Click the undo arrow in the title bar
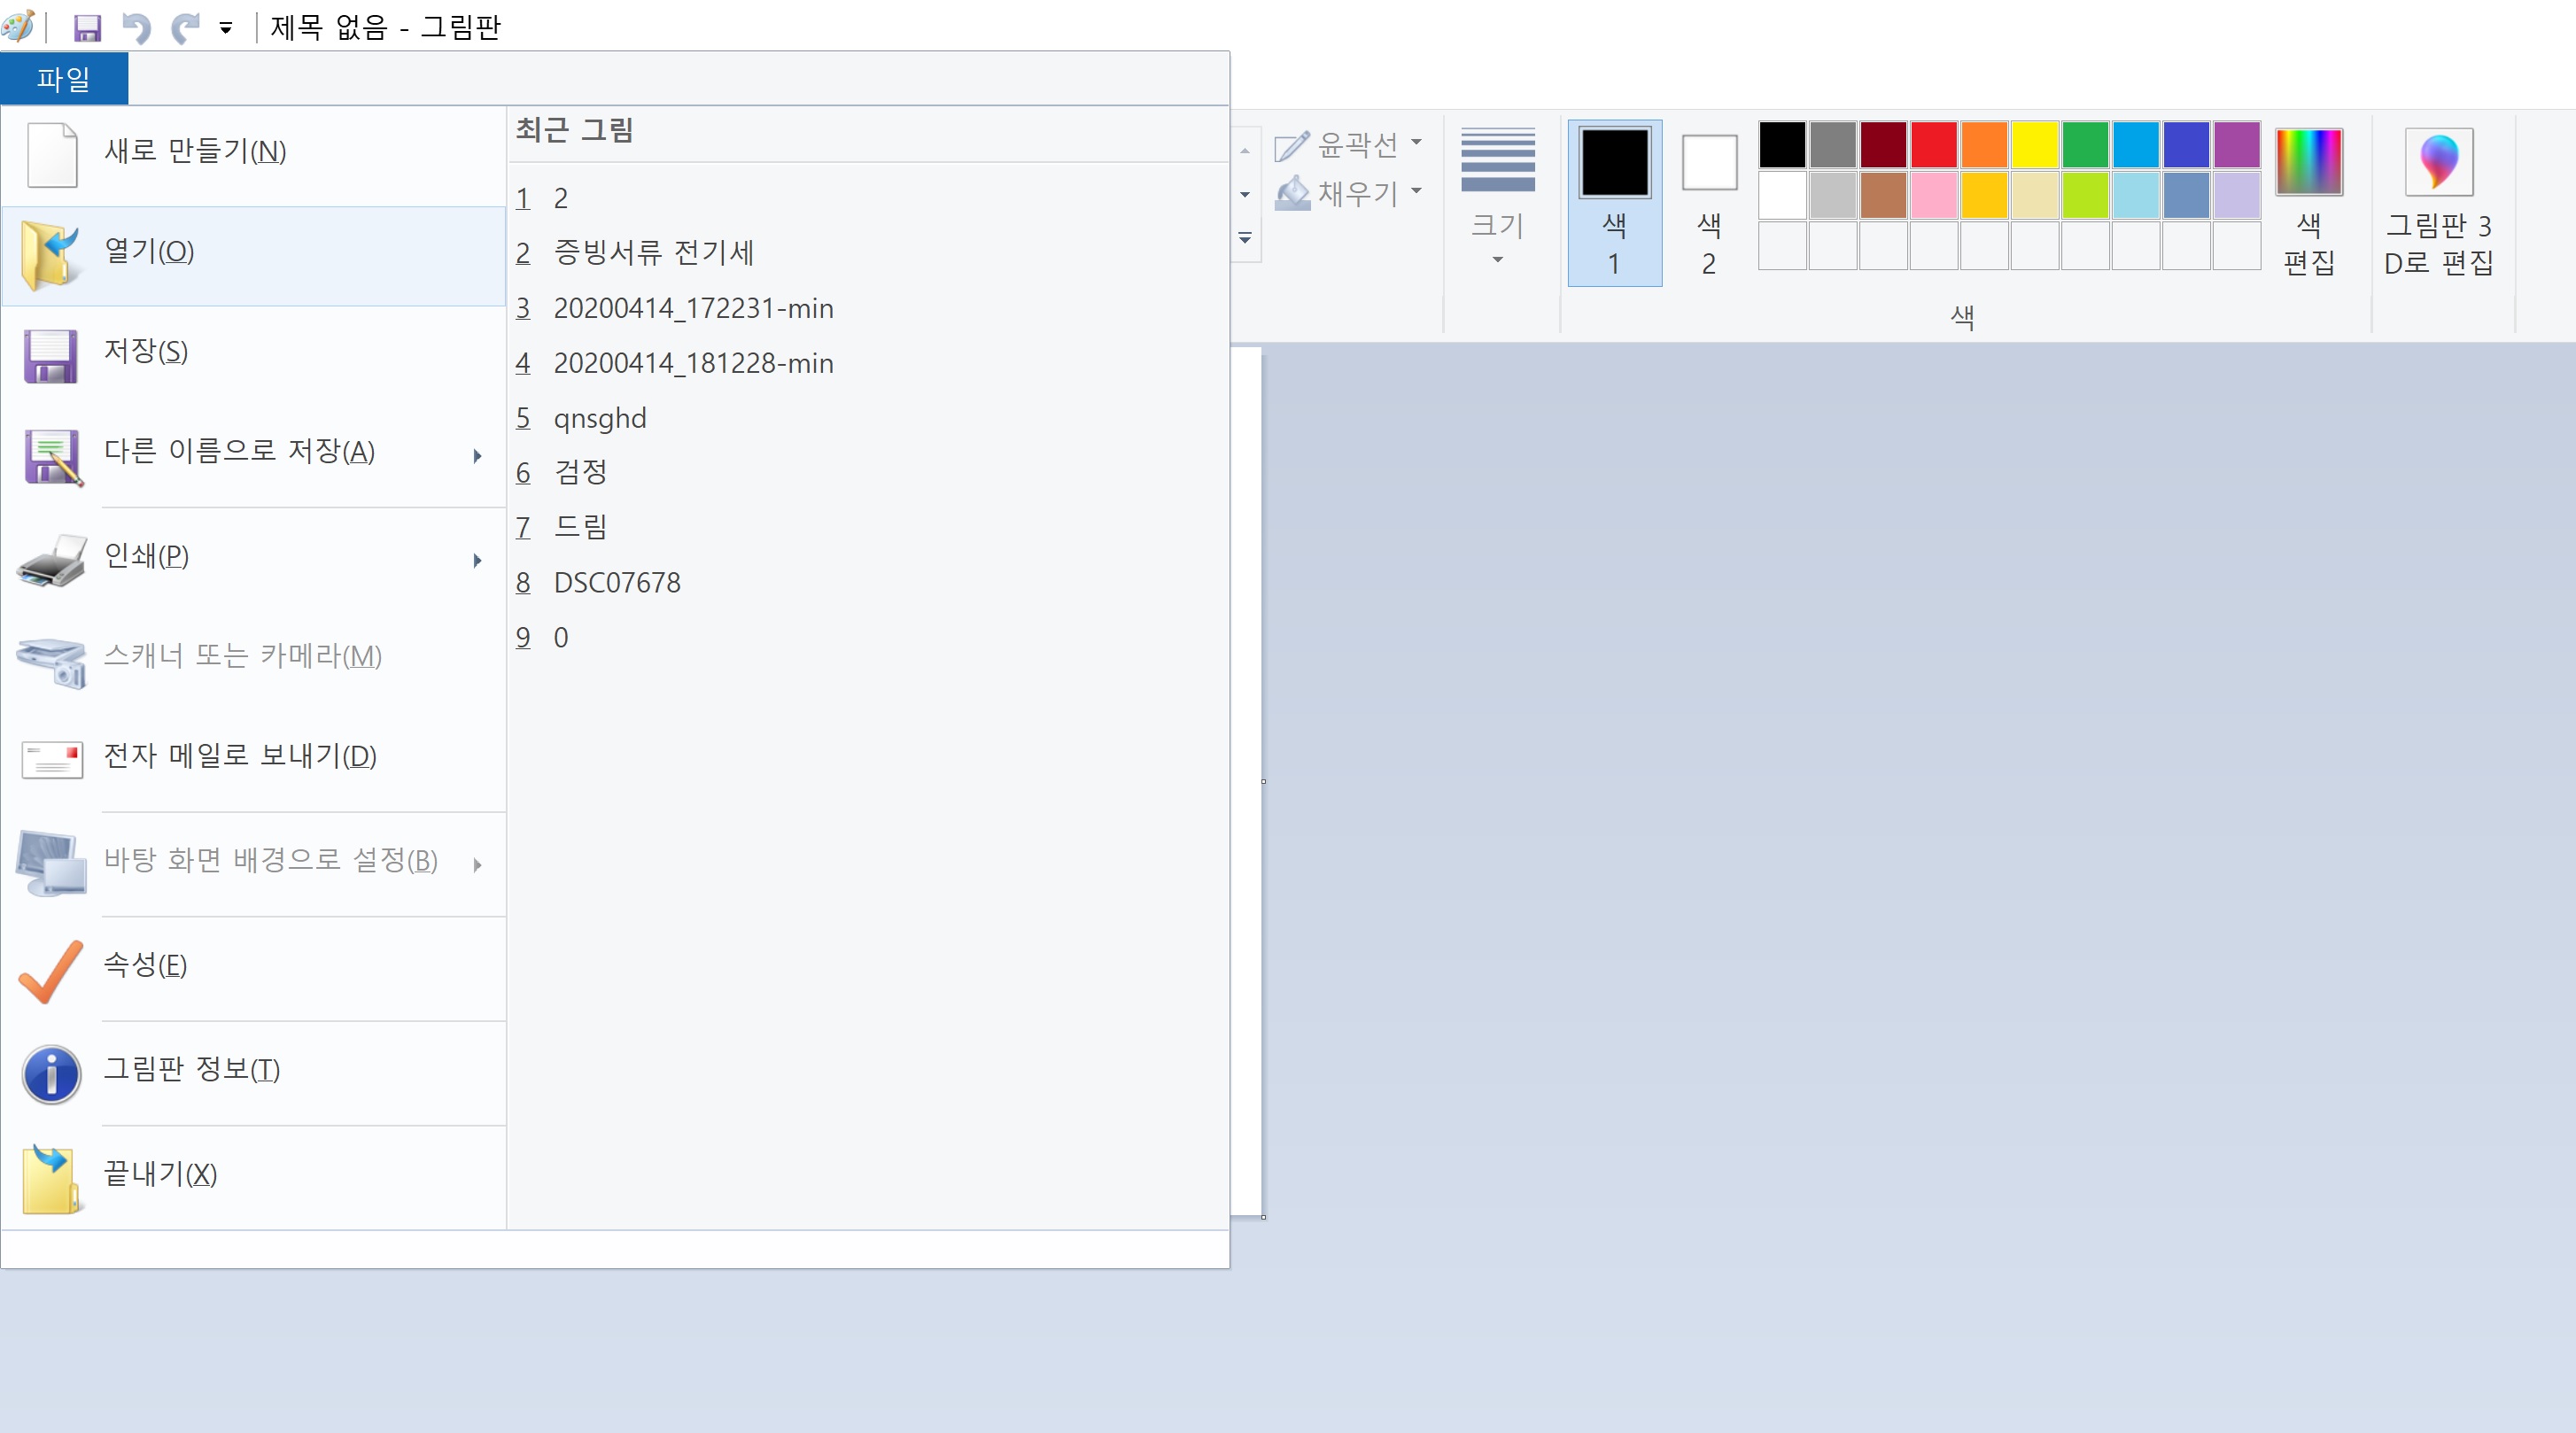Viewport: 2576px width, 1433px height. (136, 28)
